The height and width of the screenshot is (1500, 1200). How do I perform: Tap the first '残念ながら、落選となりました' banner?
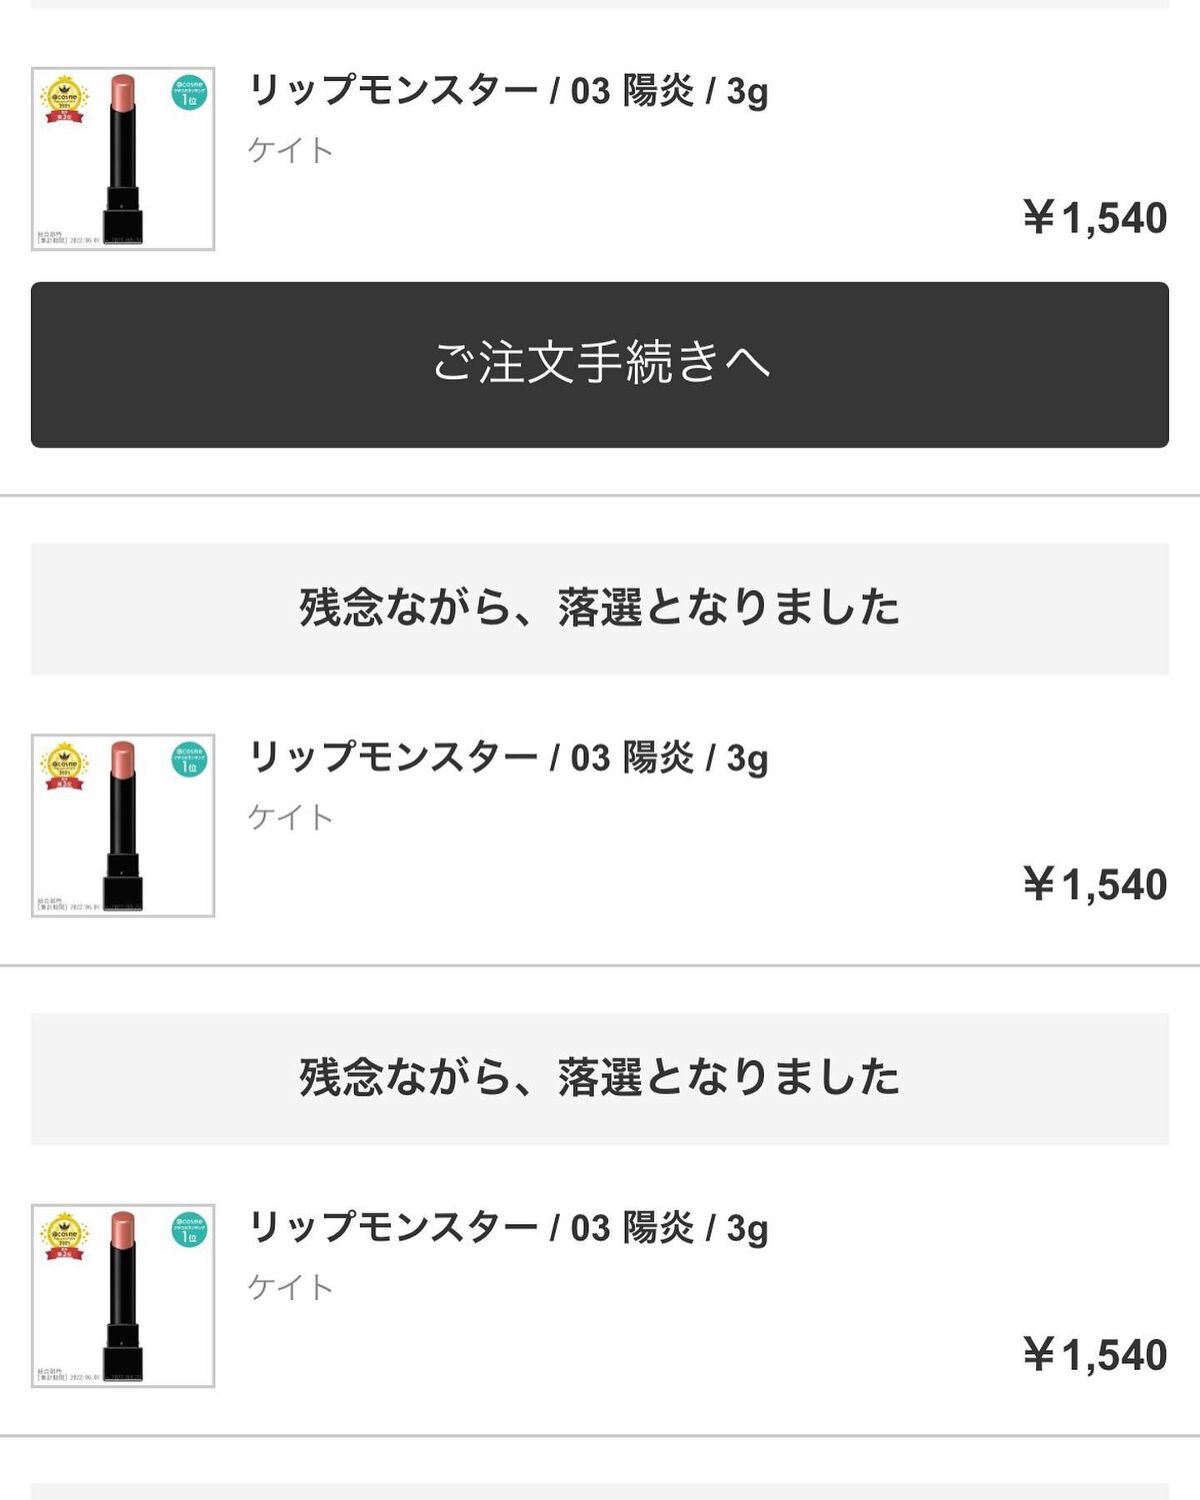click(600, 608)
